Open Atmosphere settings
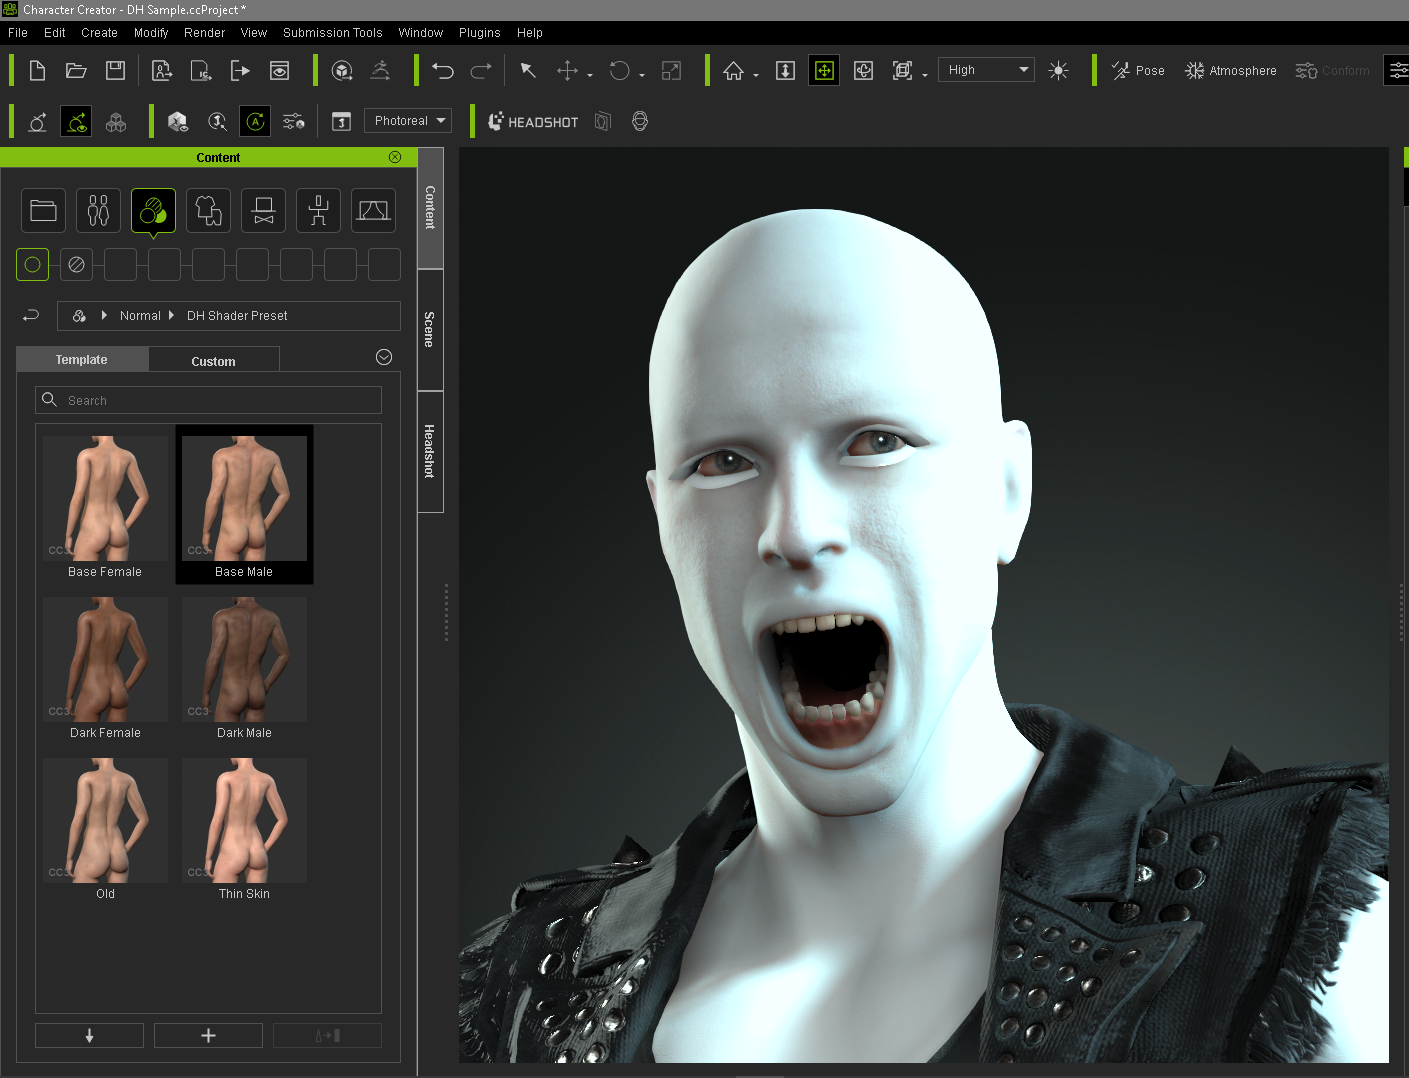1409x1078 pixels. [1231, 70]
